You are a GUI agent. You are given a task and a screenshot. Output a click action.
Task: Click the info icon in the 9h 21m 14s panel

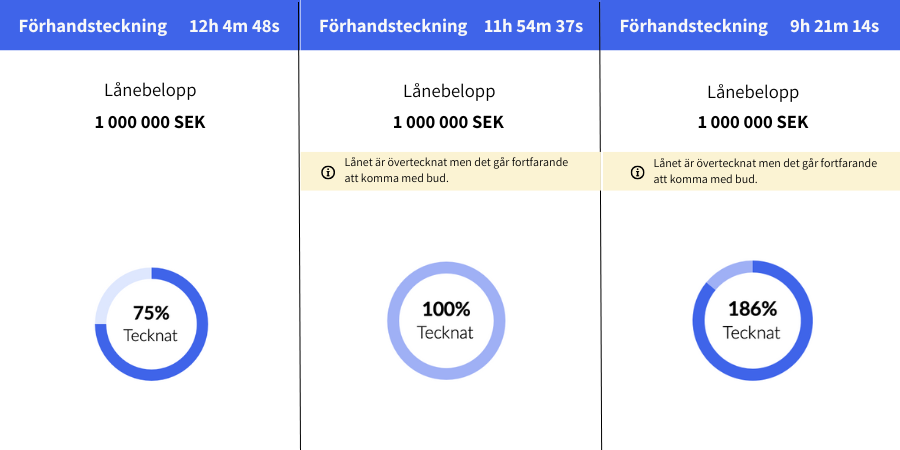637,172
